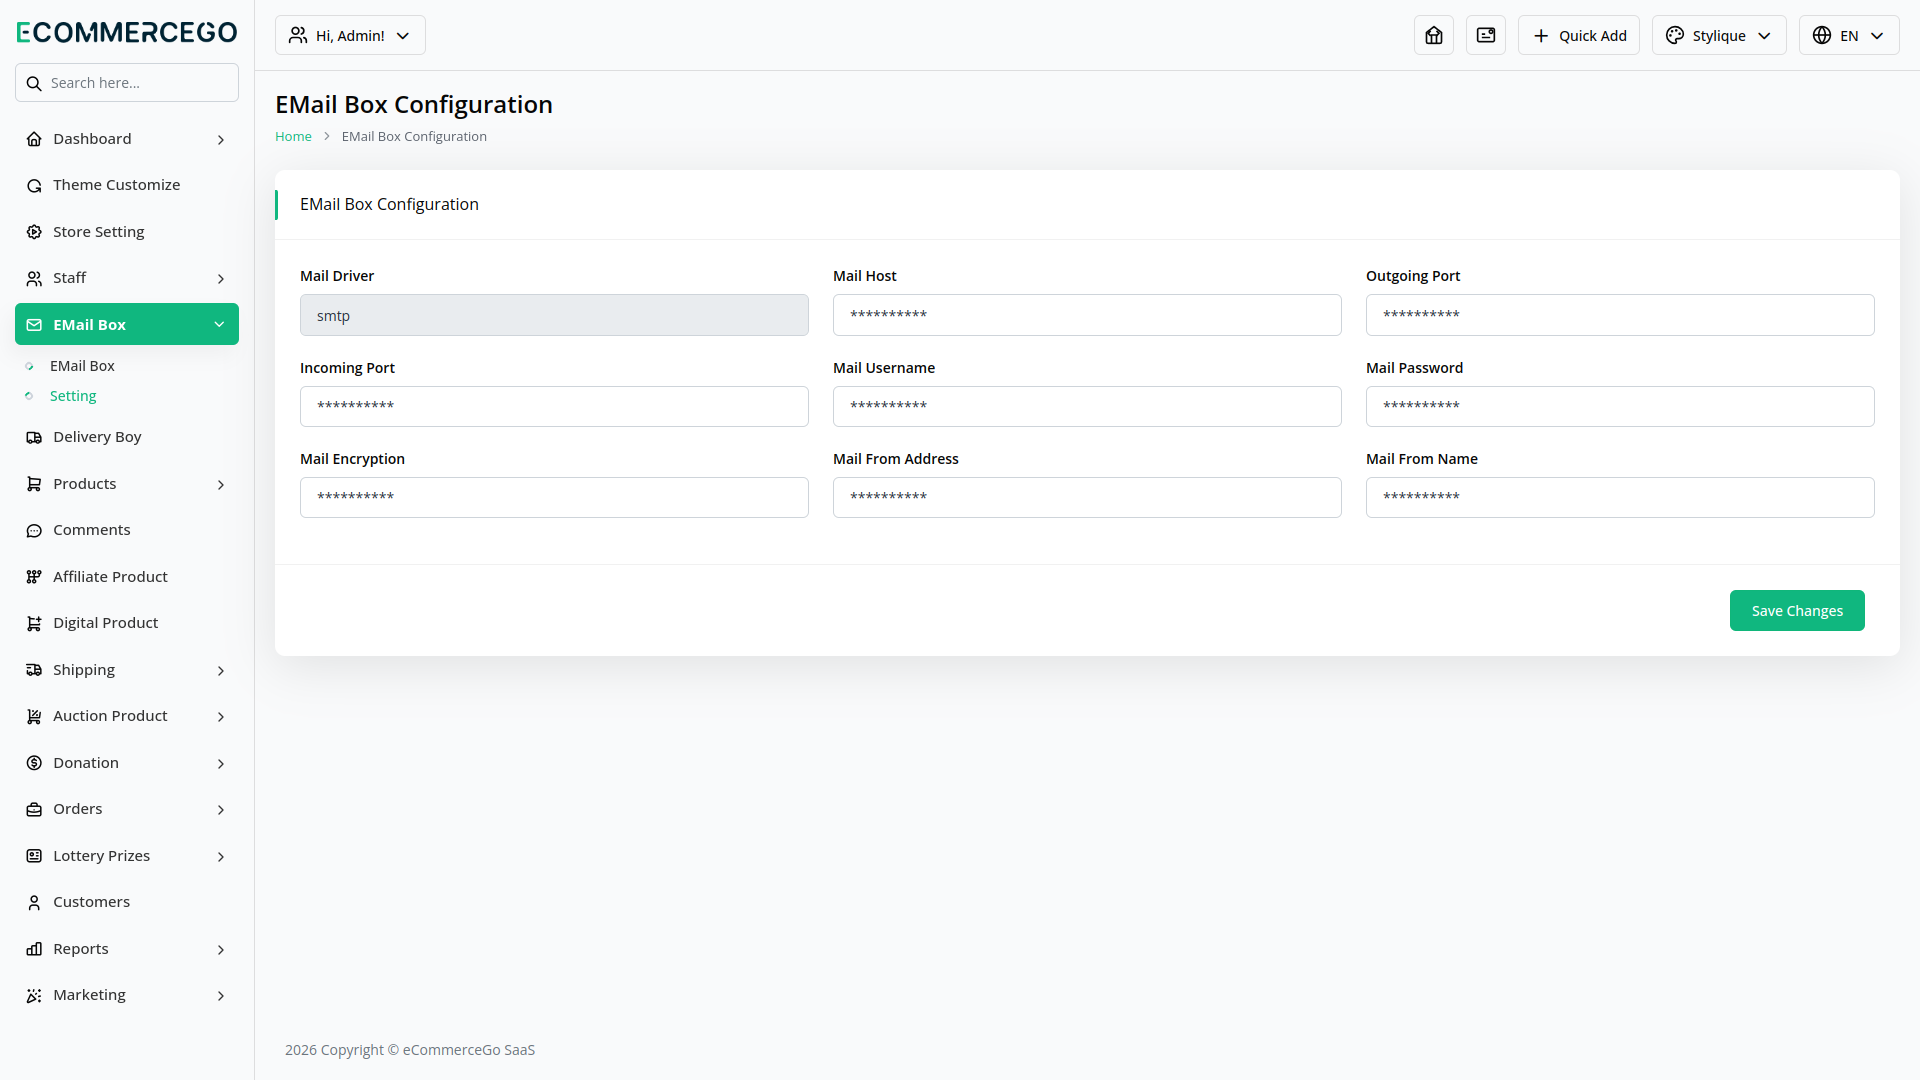Open the Customers menu item
Image resolution: width=1920 pixels, height=1080 pixels.
[127, 902]
